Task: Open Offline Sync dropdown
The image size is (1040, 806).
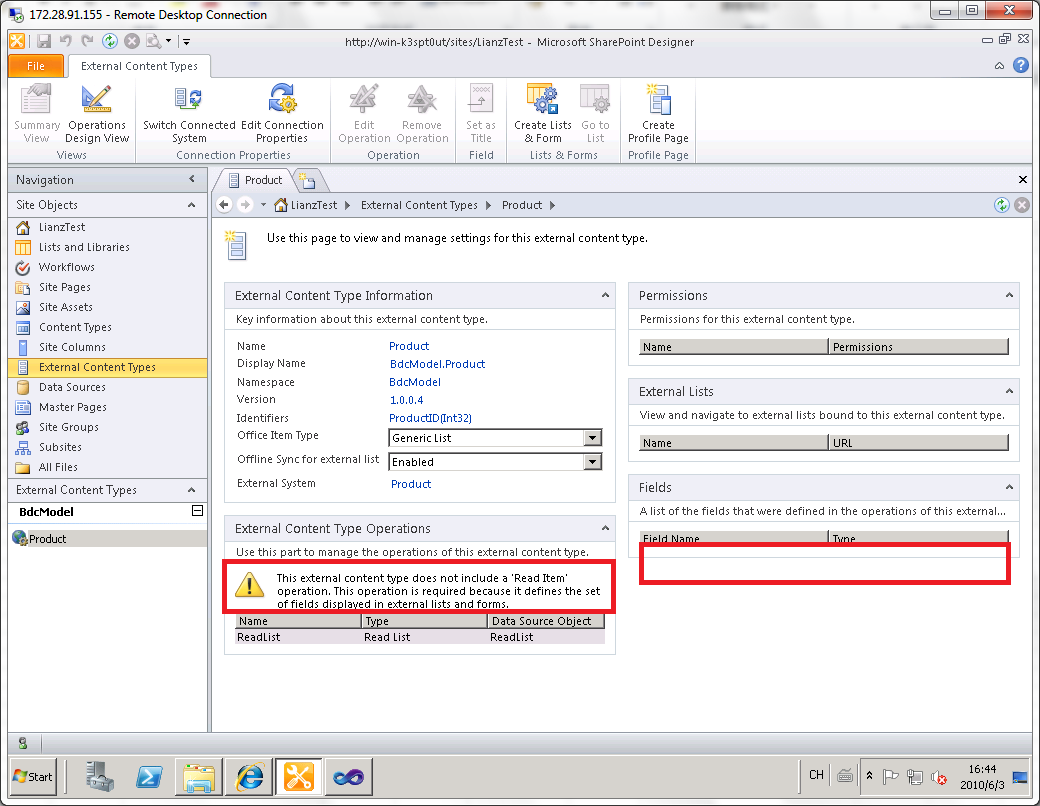Action: click(593, 462)
